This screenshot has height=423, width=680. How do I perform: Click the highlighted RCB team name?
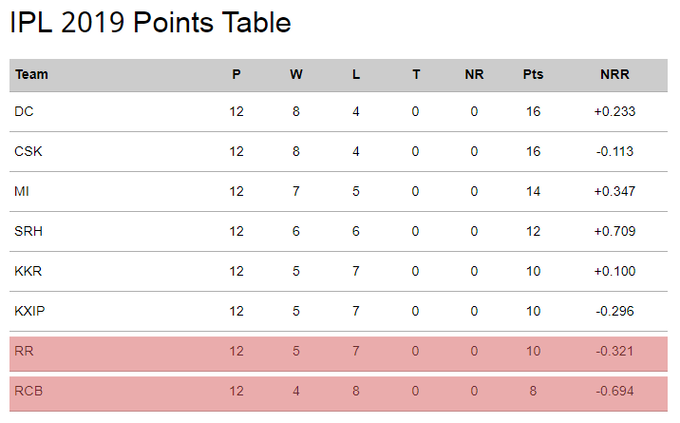coord(29,391)
